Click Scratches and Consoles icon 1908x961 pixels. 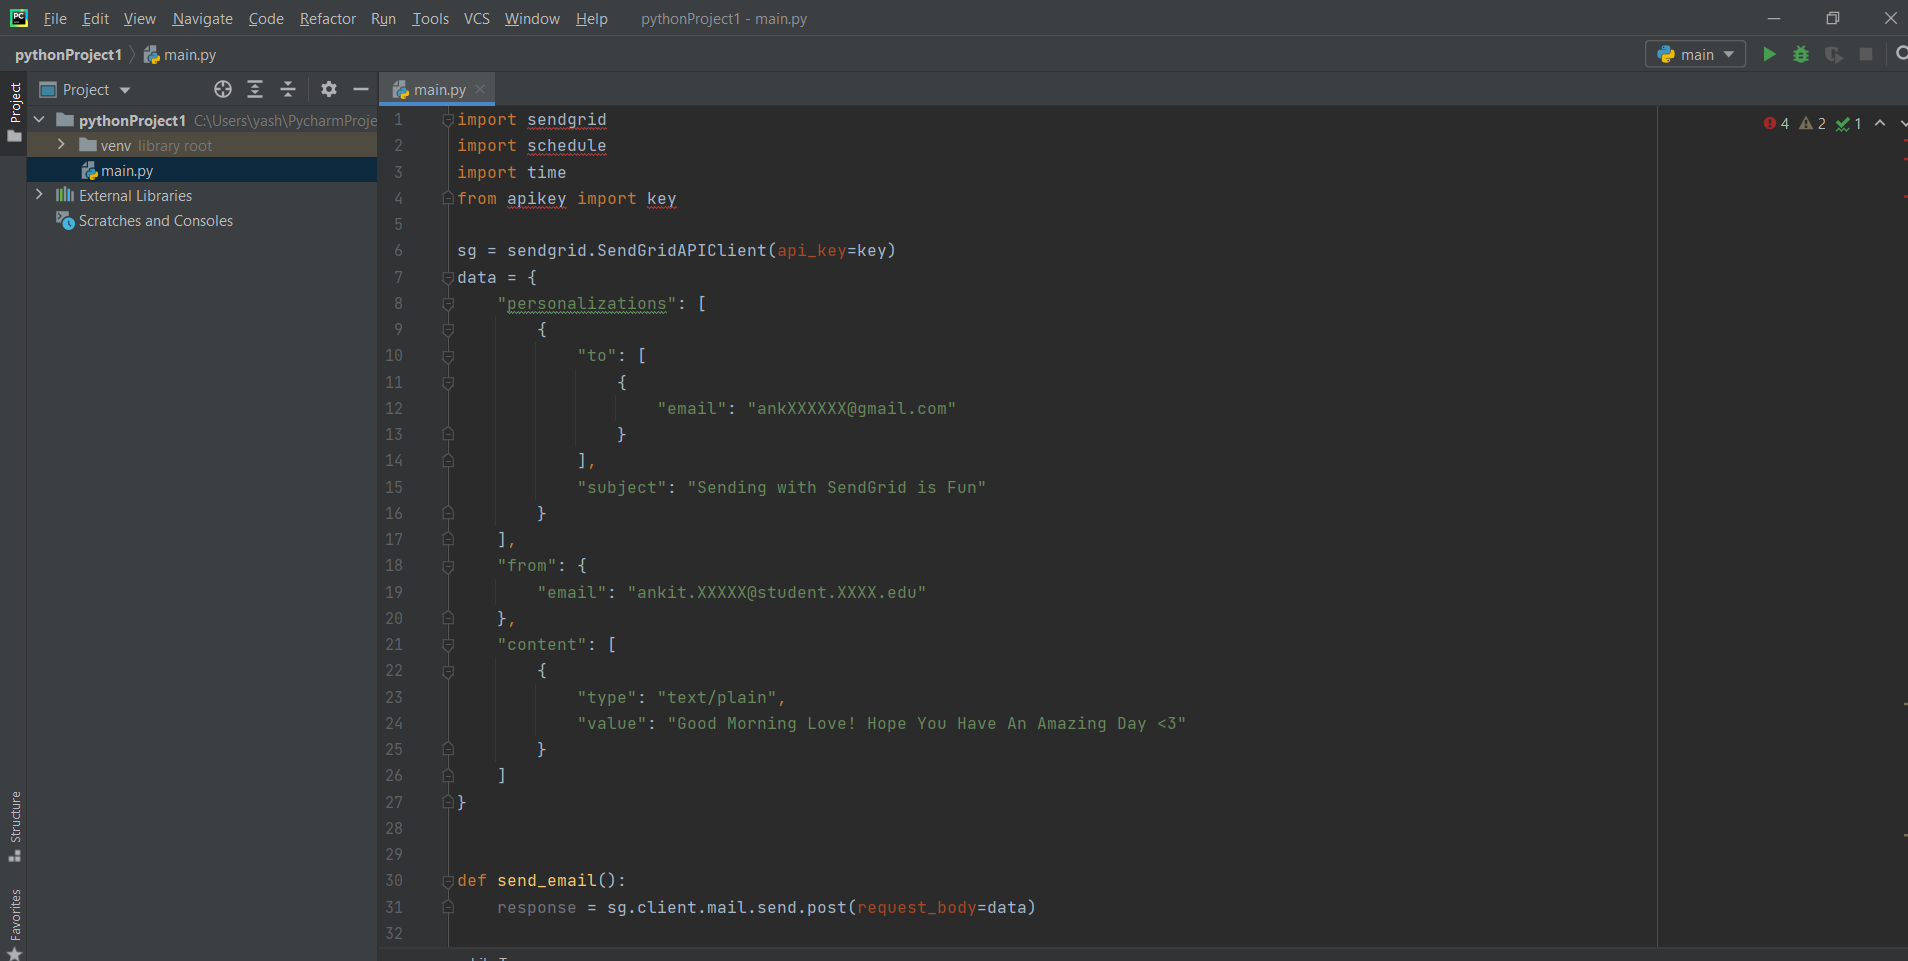tap(65, 220)
